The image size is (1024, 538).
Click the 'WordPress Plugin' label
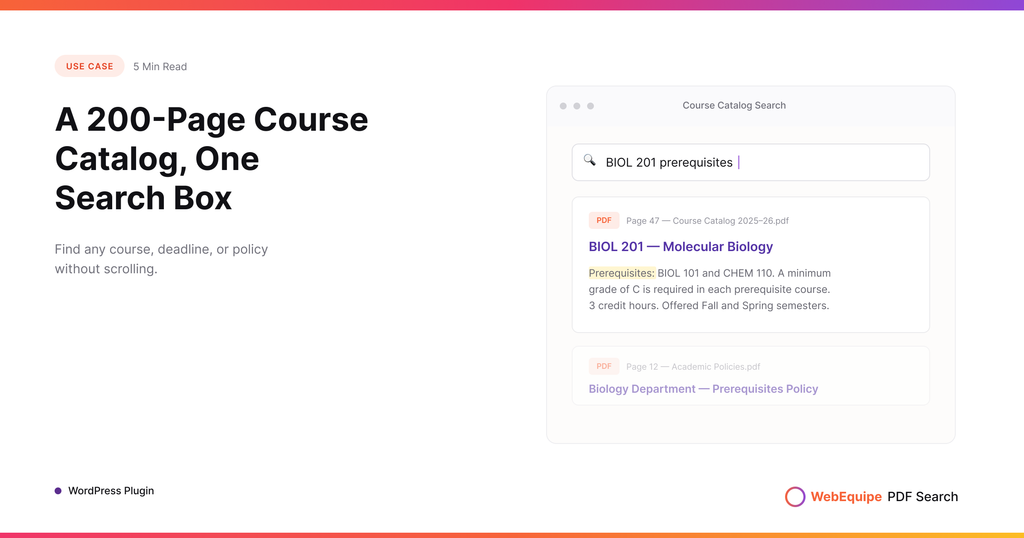(x=111, y=491)
